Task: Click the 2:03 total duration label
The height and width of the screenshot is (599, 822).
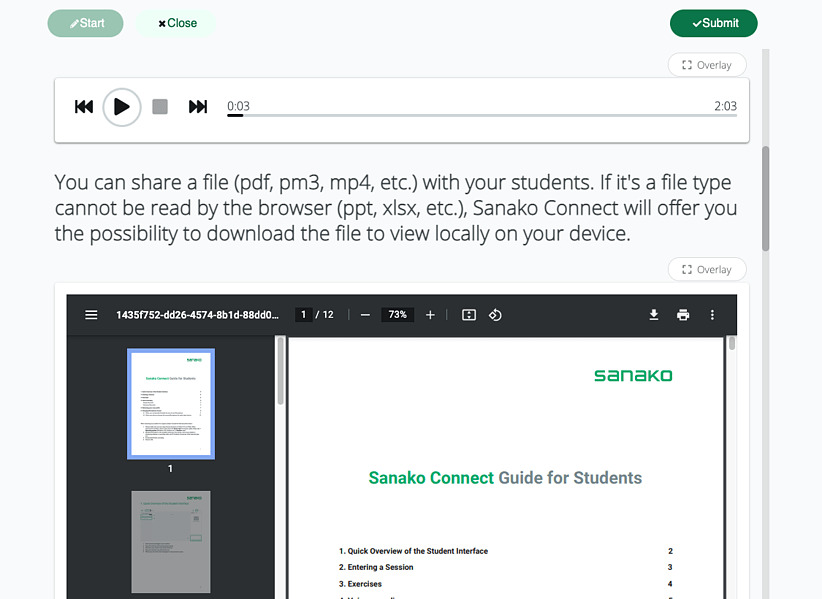Action: [x=726, y=106]
